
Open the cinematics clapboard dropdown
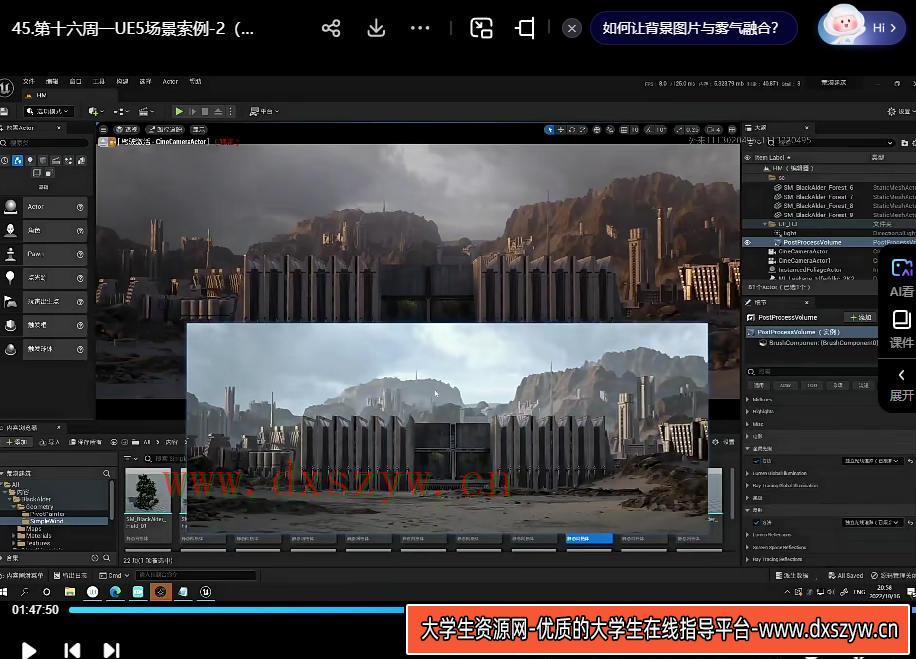pos(146,111)
